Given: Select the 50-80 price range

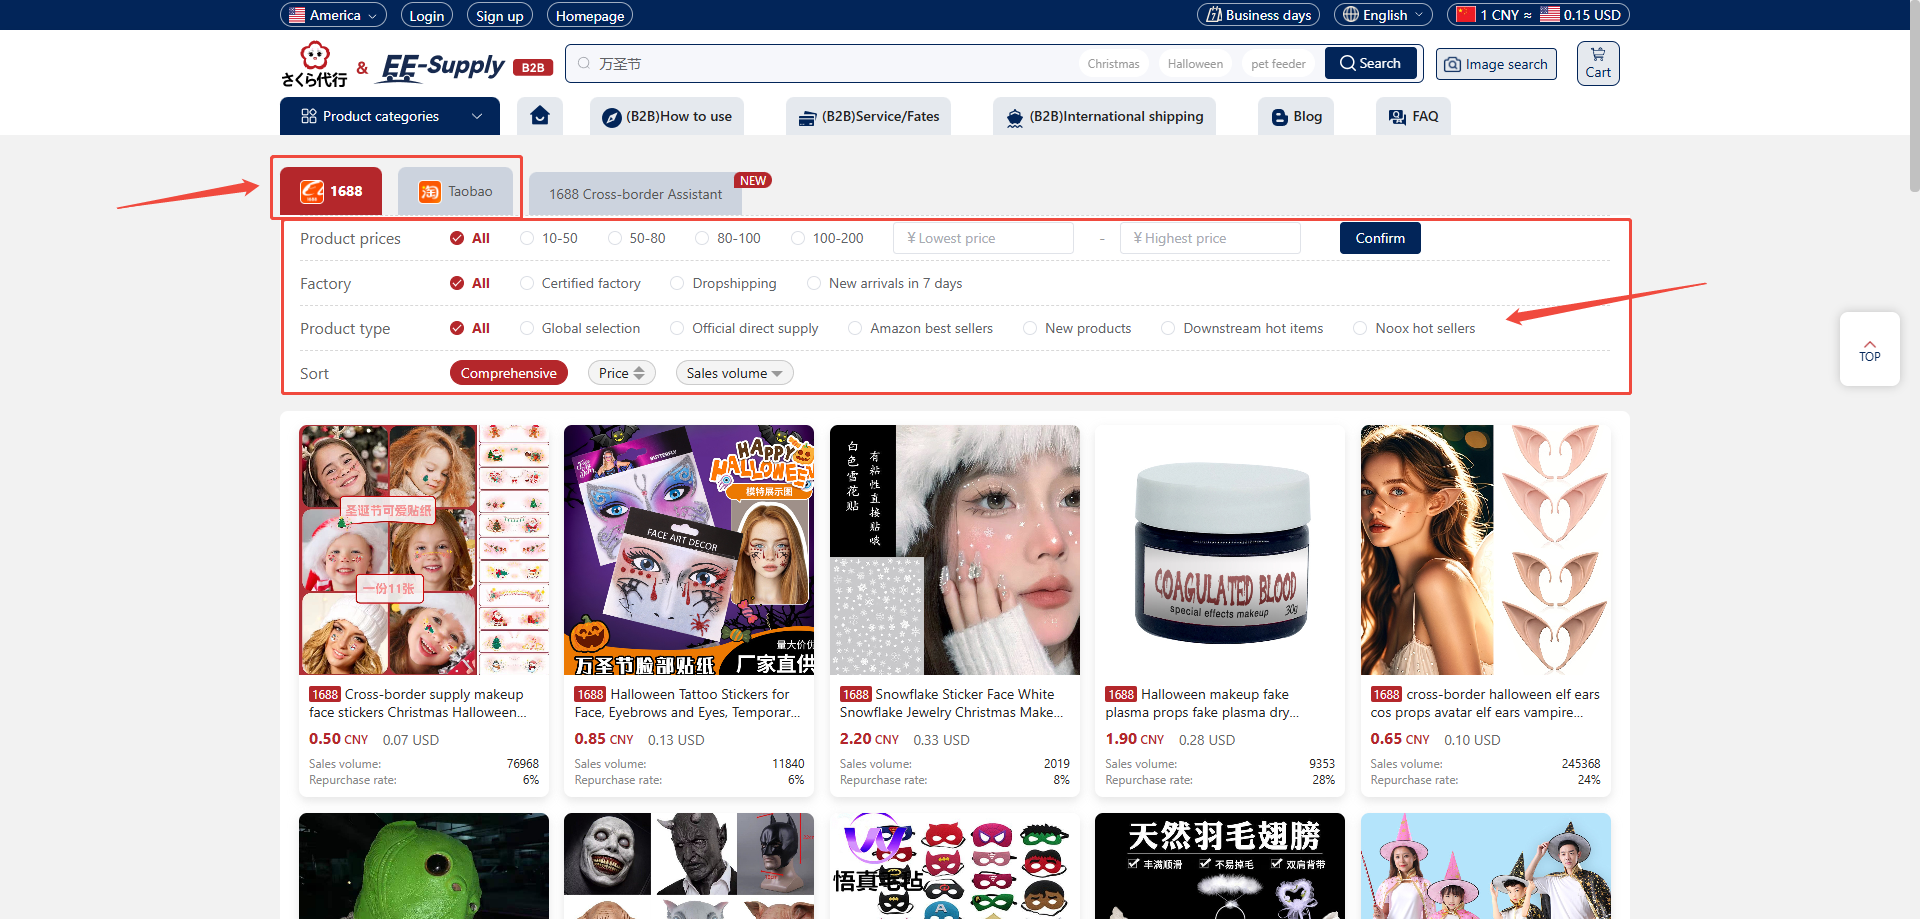Looking at the screenshot, I should point(636,238).
